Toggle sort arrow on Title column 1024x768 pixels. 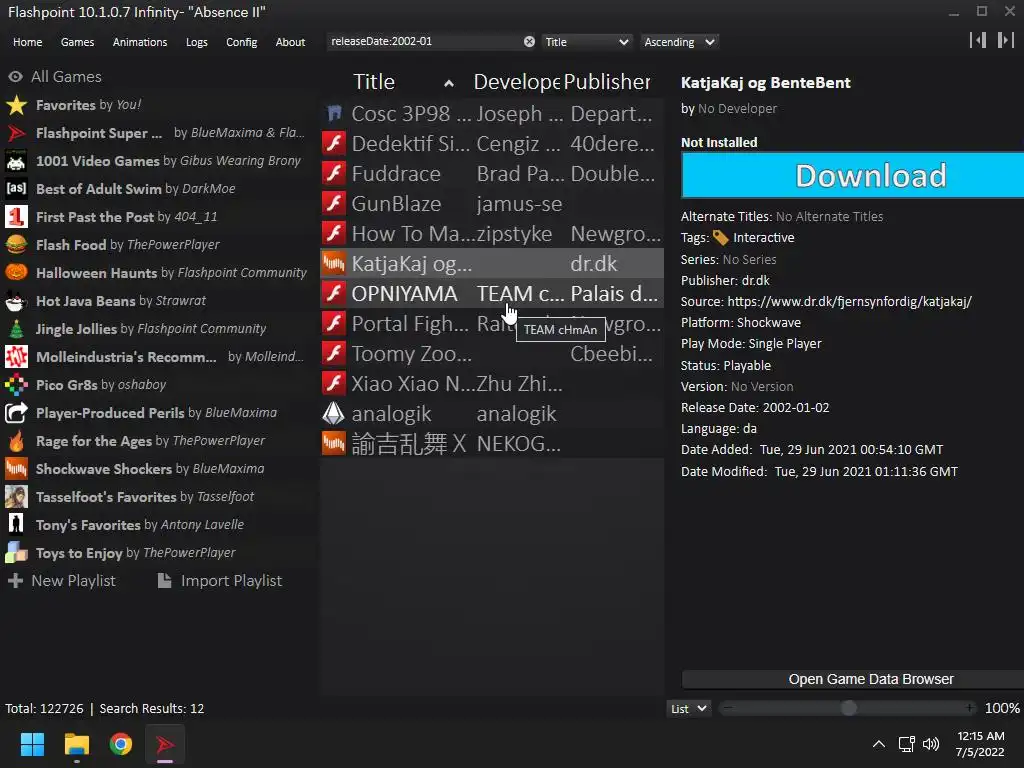(x=449, y=83)
